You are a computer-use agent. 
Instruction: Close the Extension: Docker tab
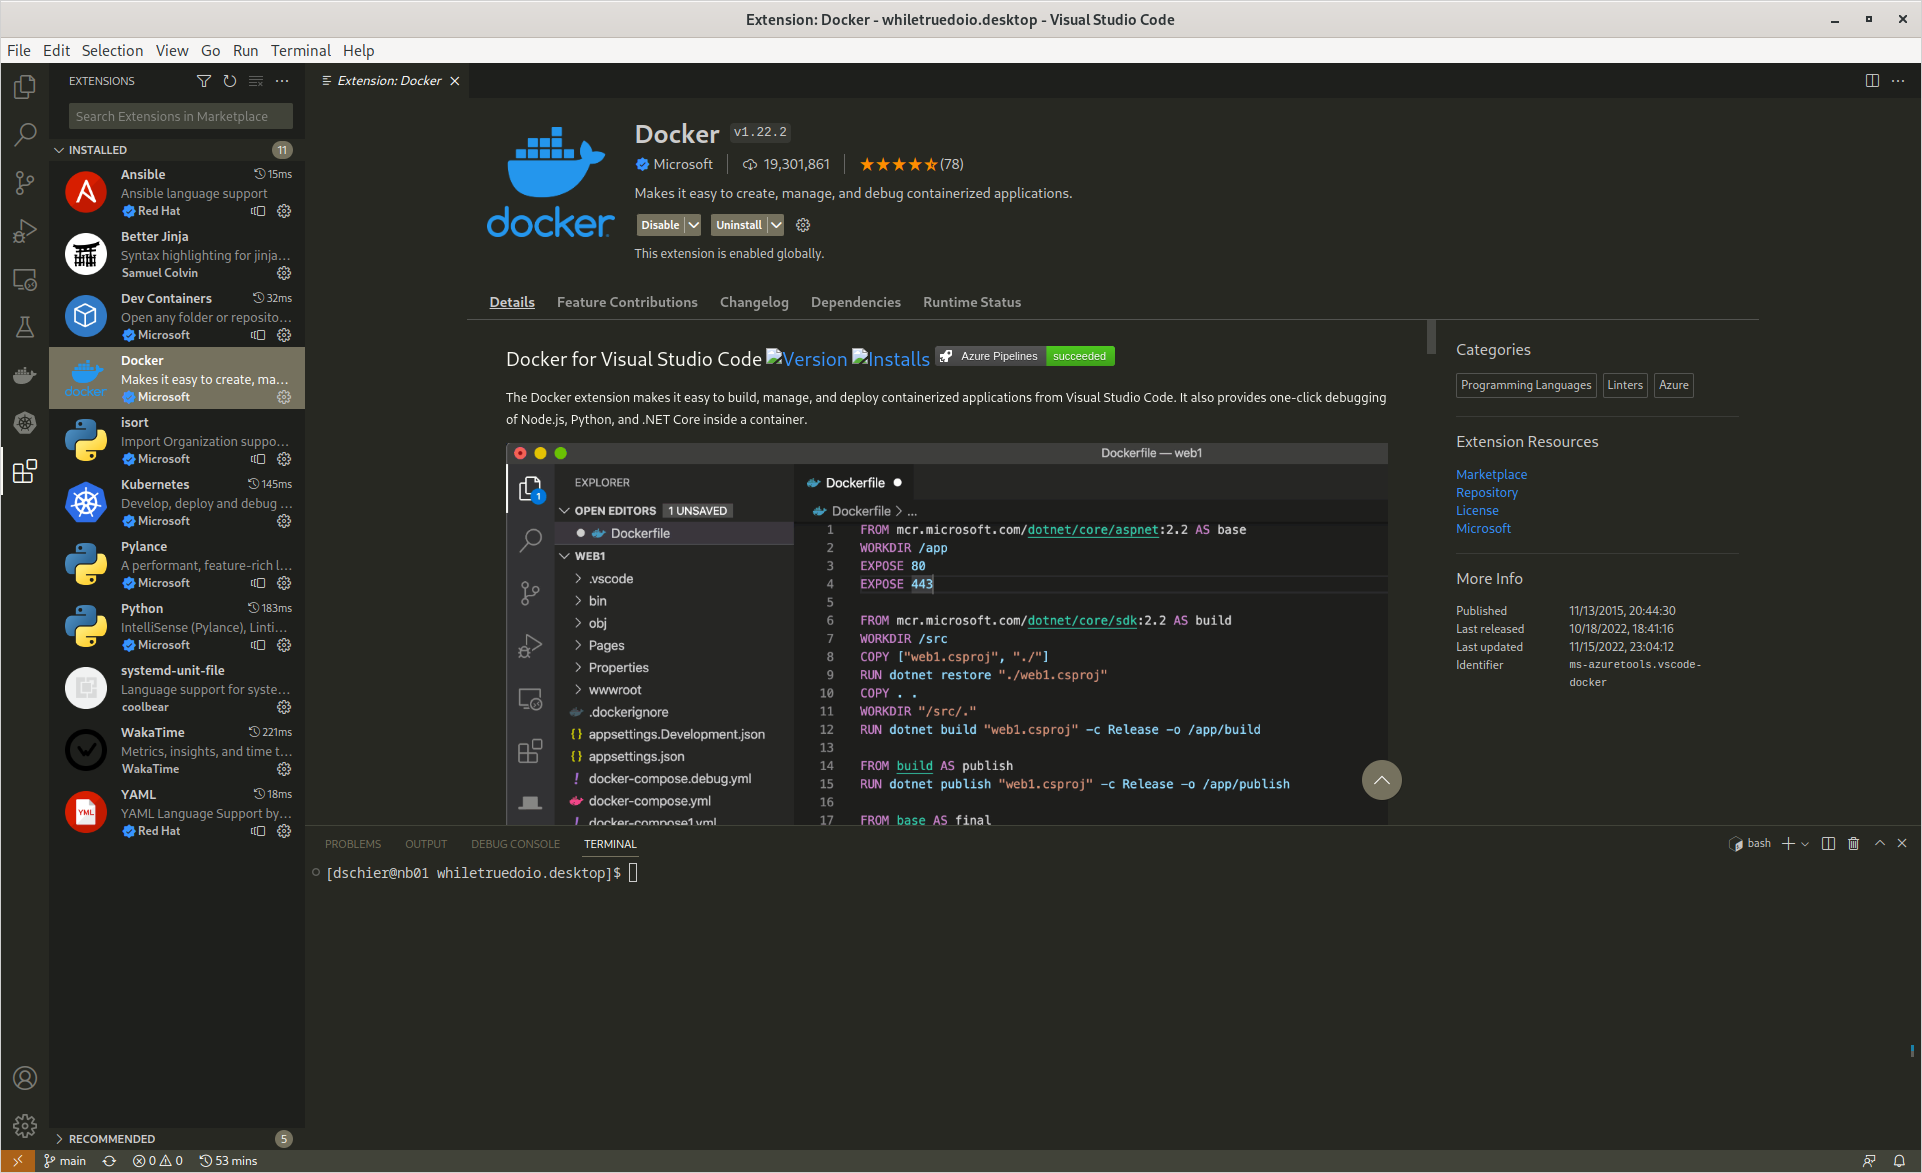coord(455,81)
